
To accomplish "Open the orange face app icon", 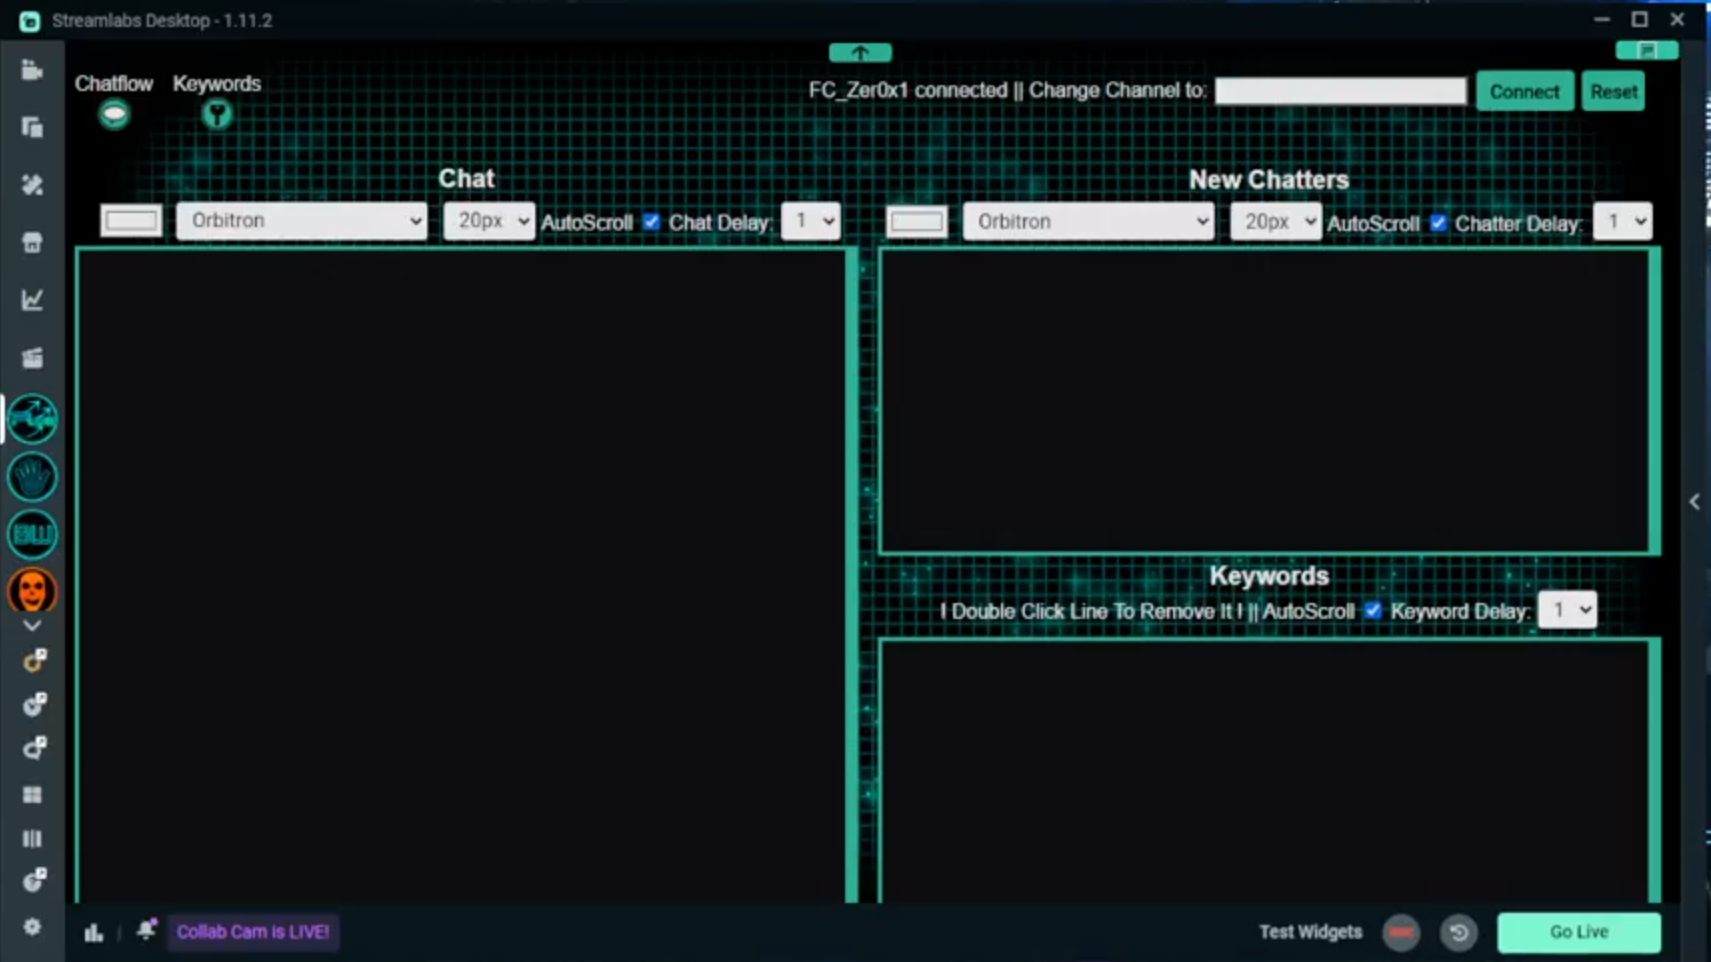I will point(32,591).
